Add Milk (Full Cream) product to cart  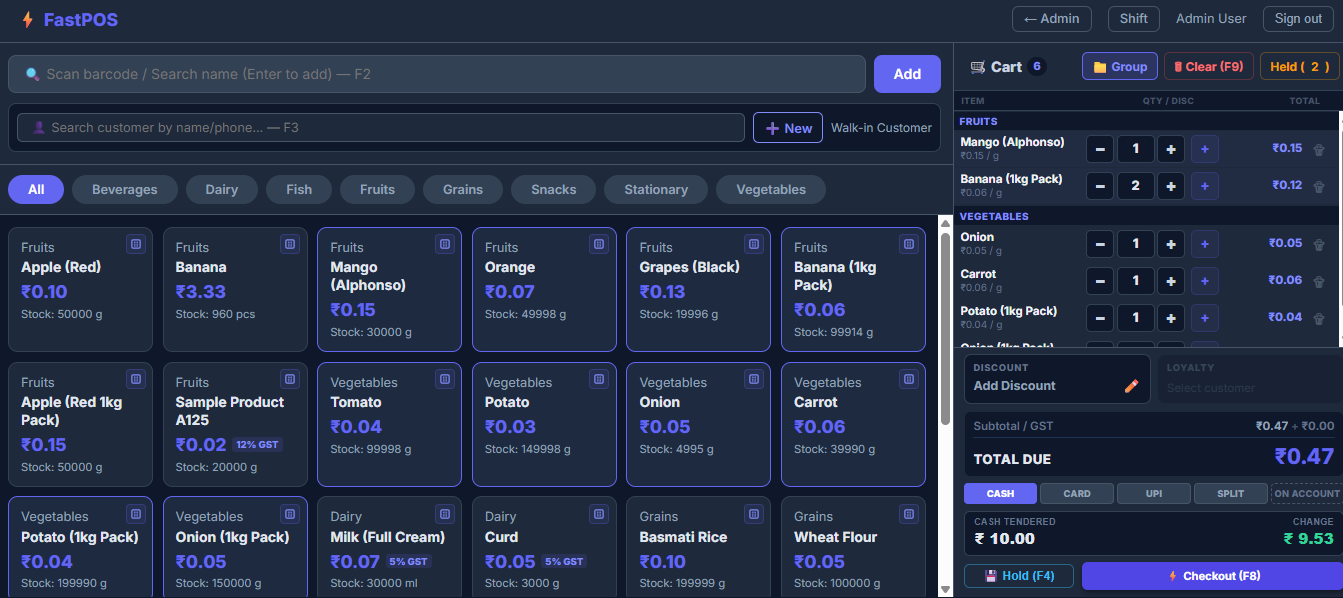point(389,547)
